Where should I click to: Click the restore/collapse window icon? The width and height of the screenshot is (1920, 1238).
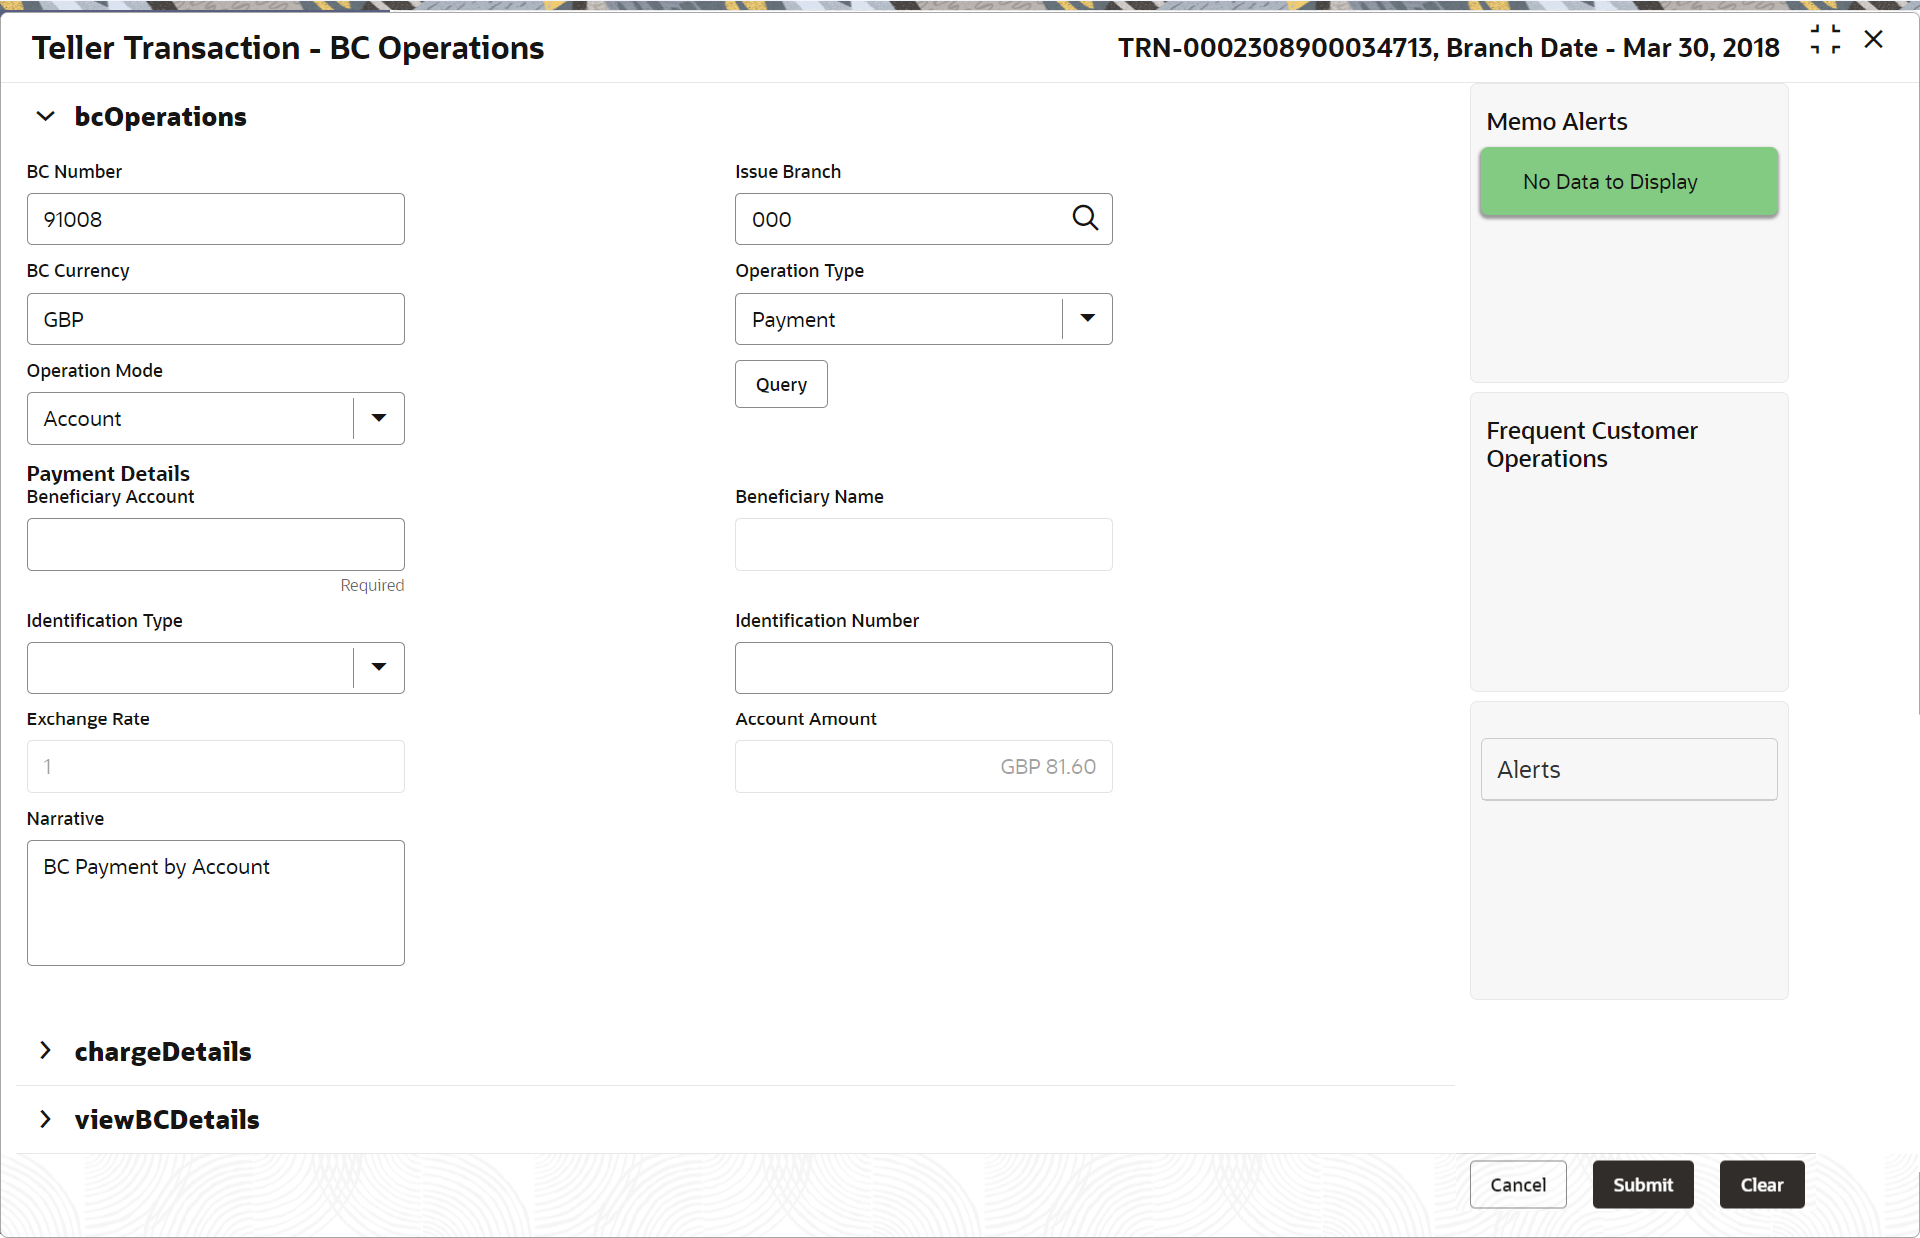(x=1825, y=40)
